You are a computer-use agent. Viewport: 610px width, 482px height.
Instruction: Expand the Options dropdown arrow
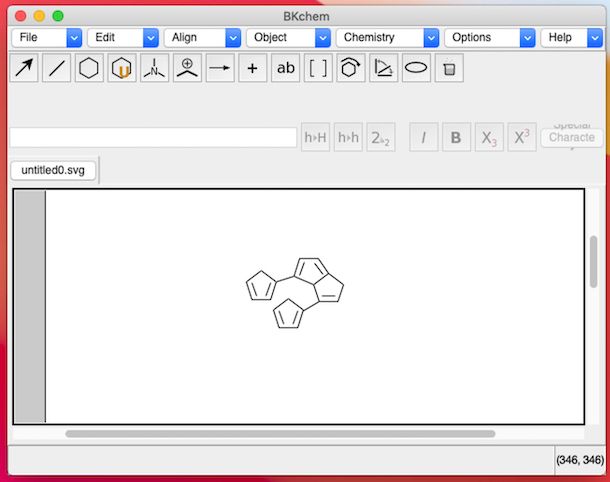pos(527,38)
